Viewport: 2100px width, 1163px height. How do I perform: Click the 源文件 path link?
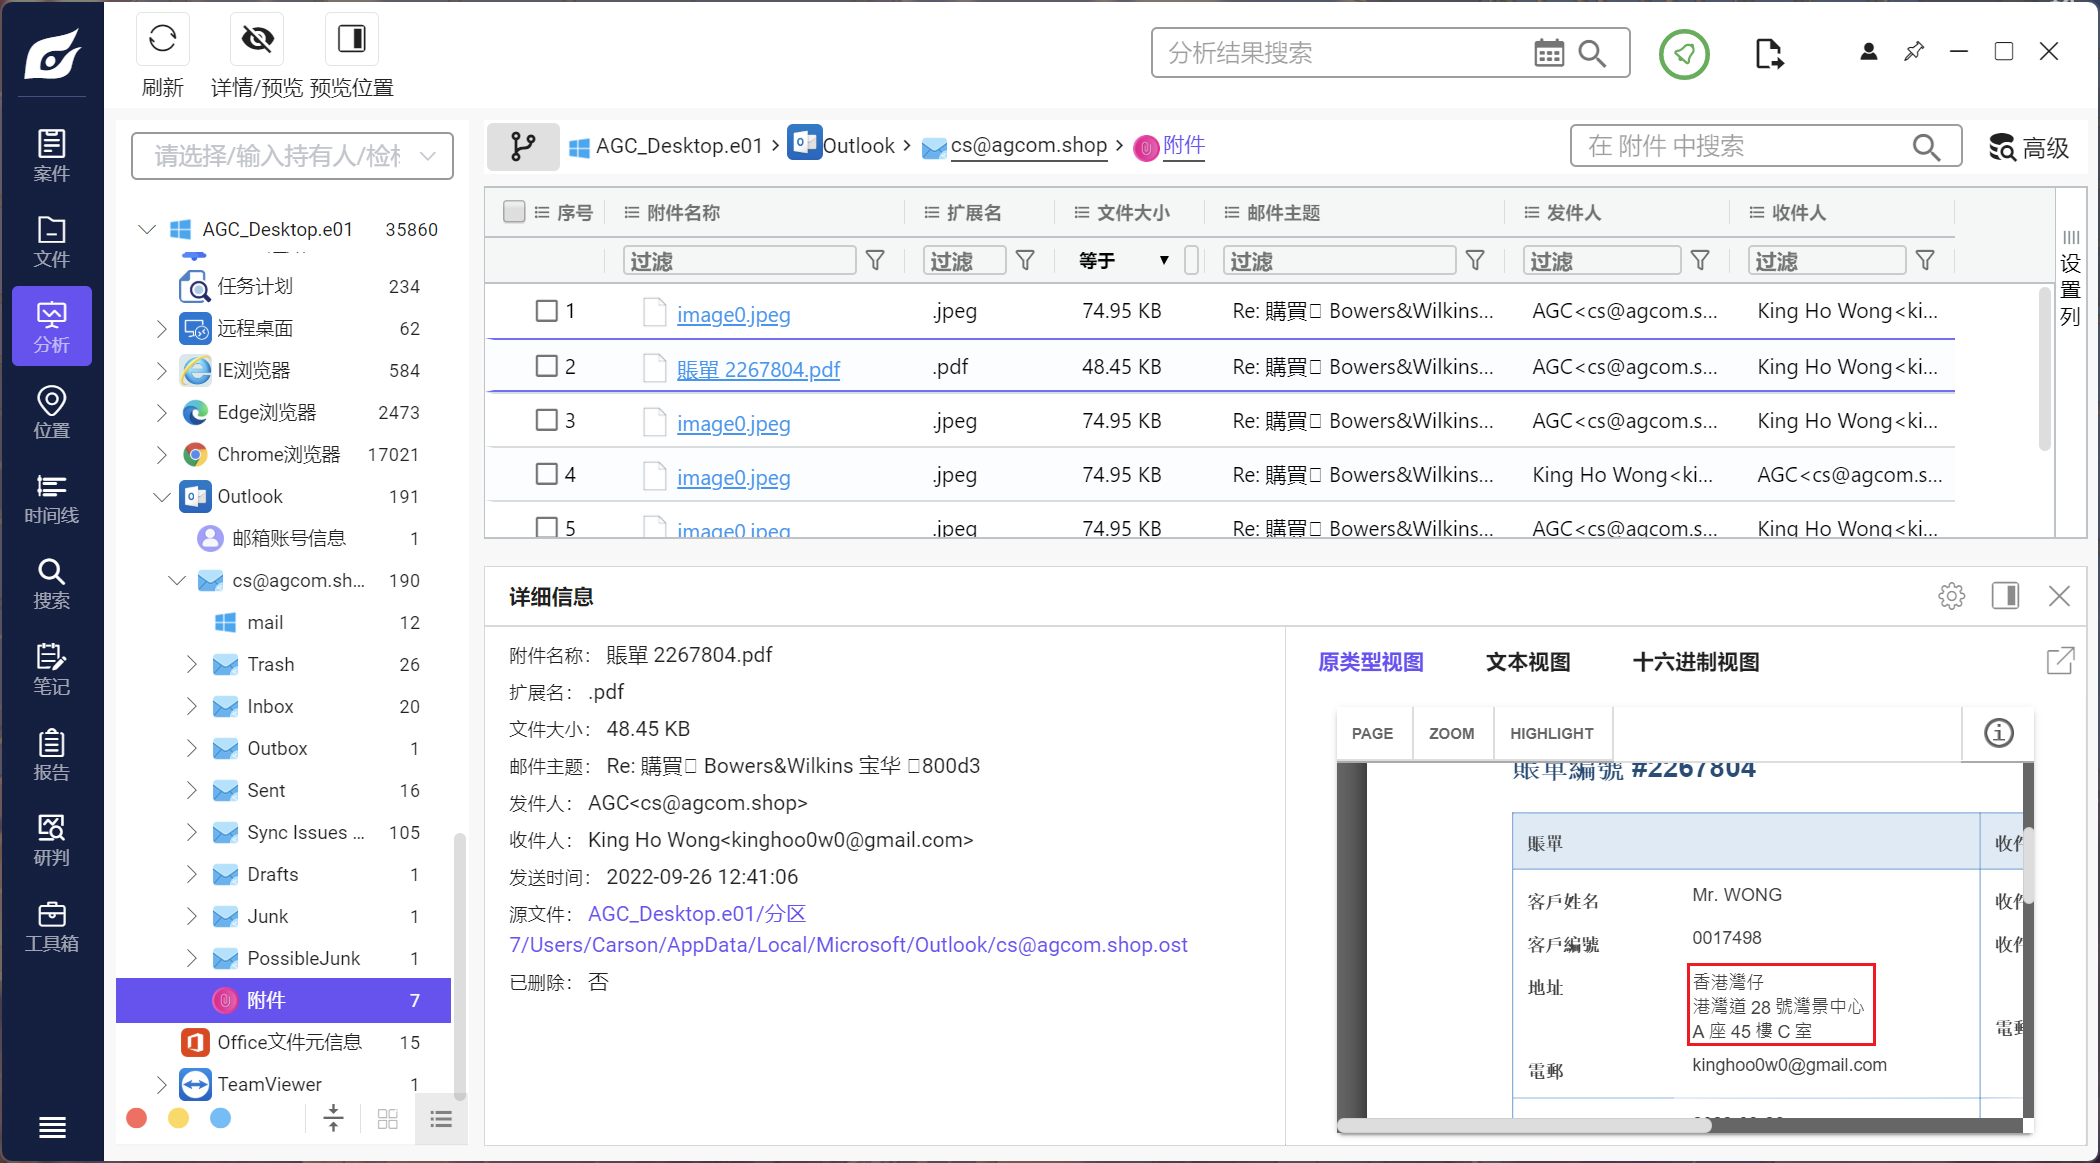point(848,929)
